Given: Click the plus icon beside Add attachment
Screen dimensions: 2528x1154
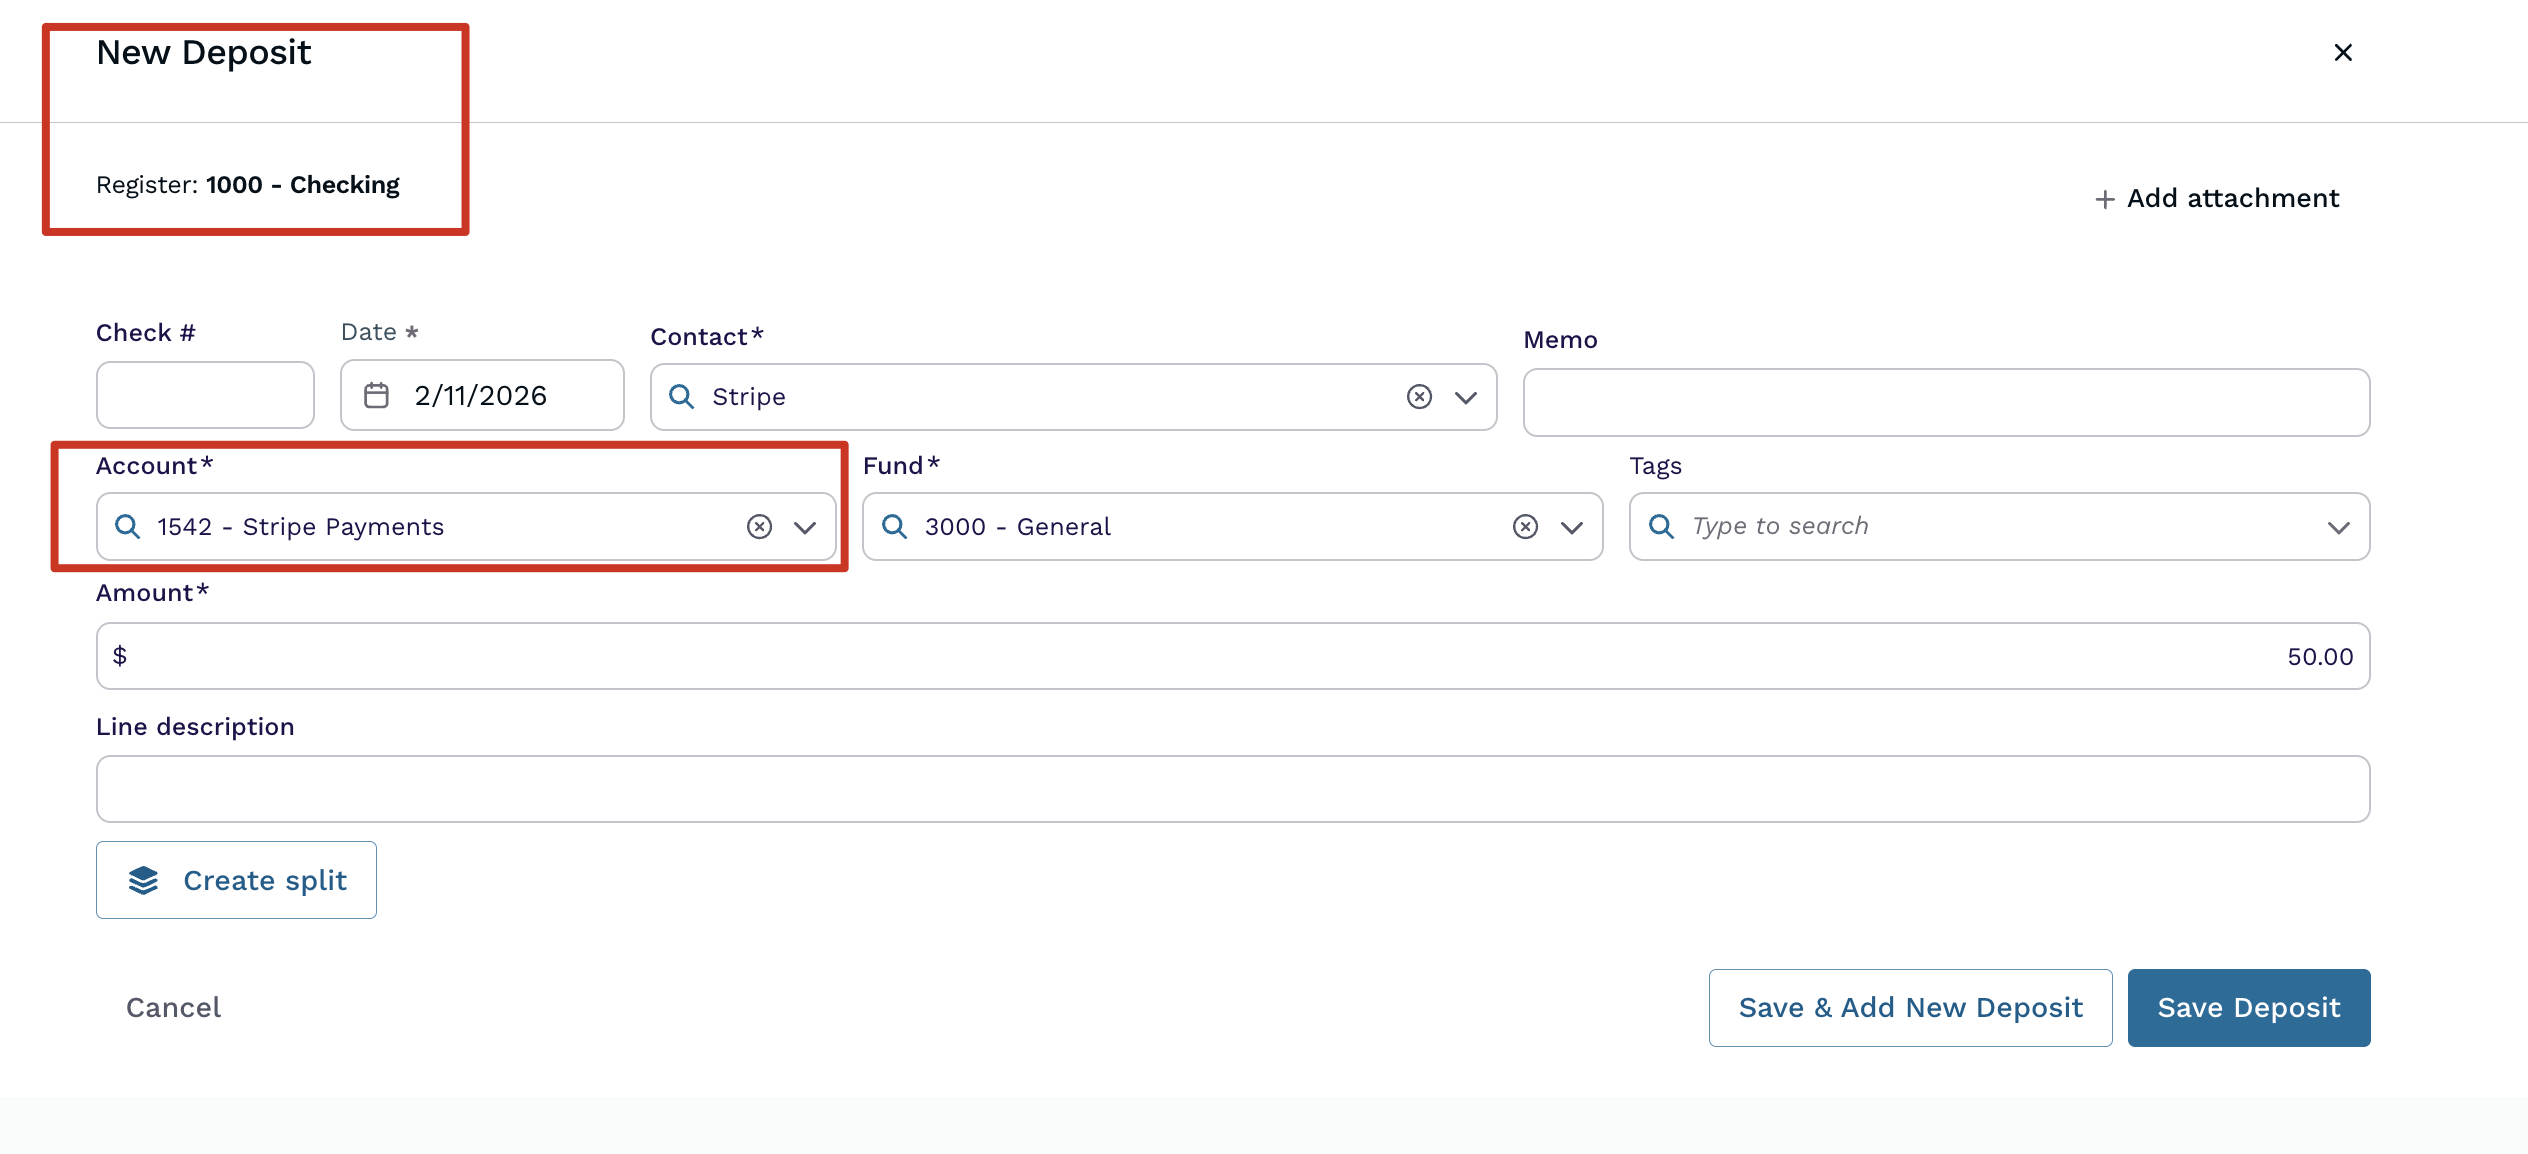Looking at the screenshot, I should 2105,199.
